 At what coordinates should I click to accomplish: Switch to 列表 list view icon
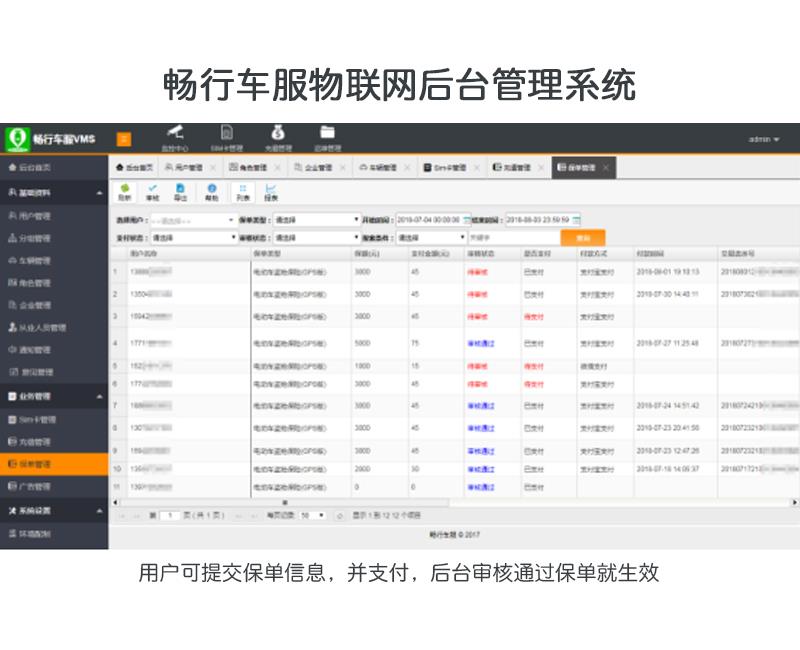tap(243, 192)
